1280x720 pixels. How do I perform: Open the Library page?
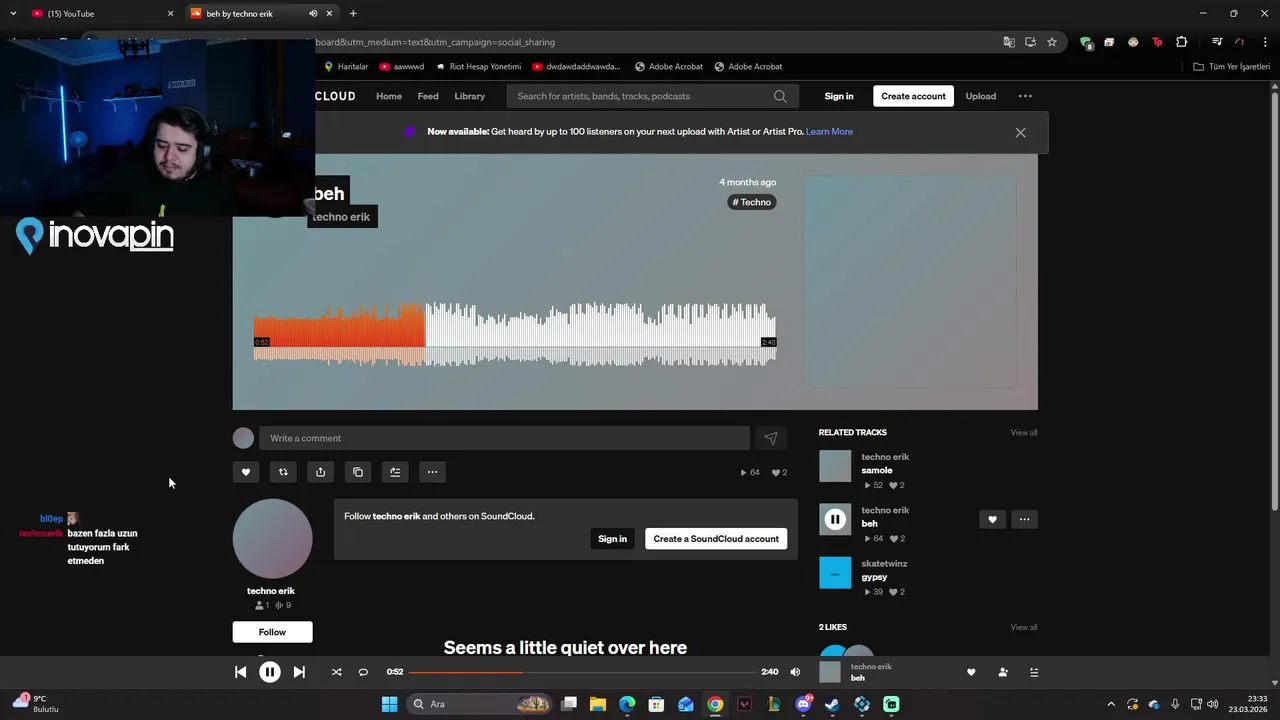click(x=469, y=96)
